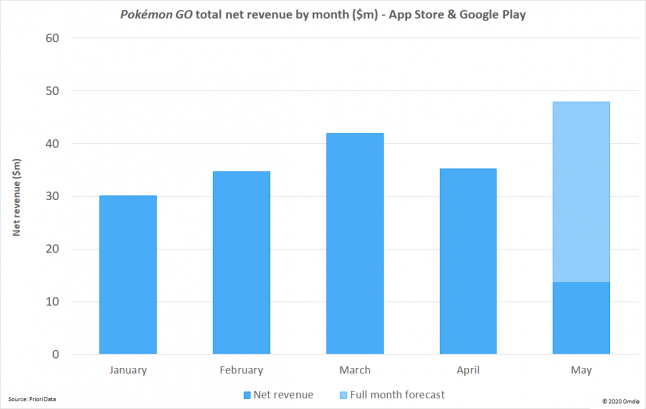Image resolution: width=646 pixels, height=409 pixels.
Task: Click the Pokémon GO chart title
Action: point(323,14)
